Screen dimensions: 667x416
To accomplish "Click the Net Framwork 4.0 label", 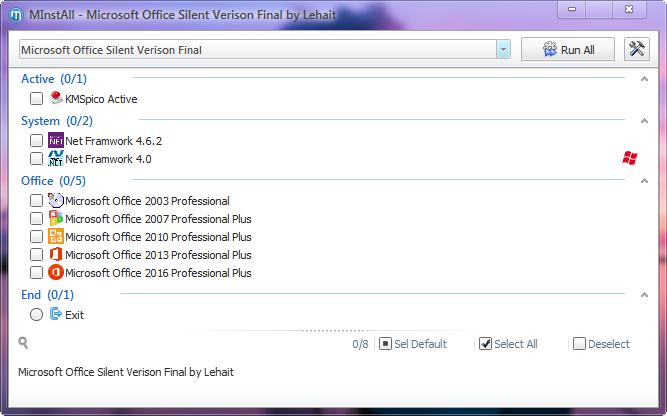I will (108, 159).
